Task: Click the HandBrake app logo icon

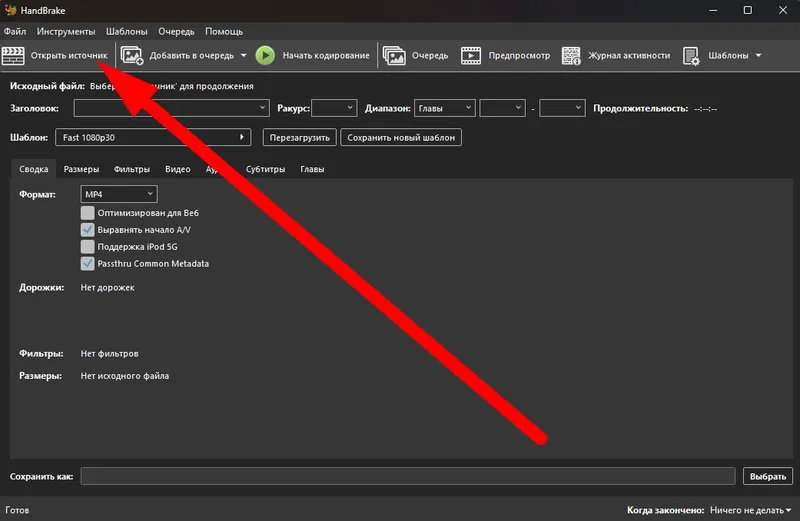Action: pyautogui.click(x=10, y=10)
